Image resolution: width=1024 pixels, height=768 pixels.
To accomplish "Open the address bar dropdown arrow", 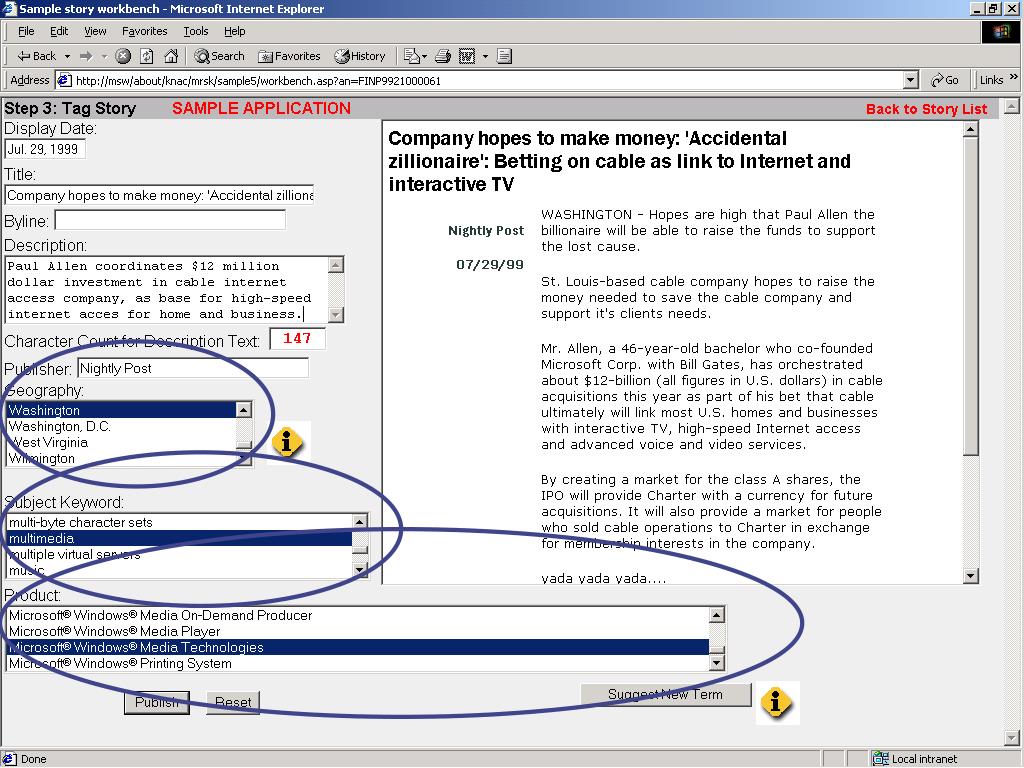I will coord(911,80).
